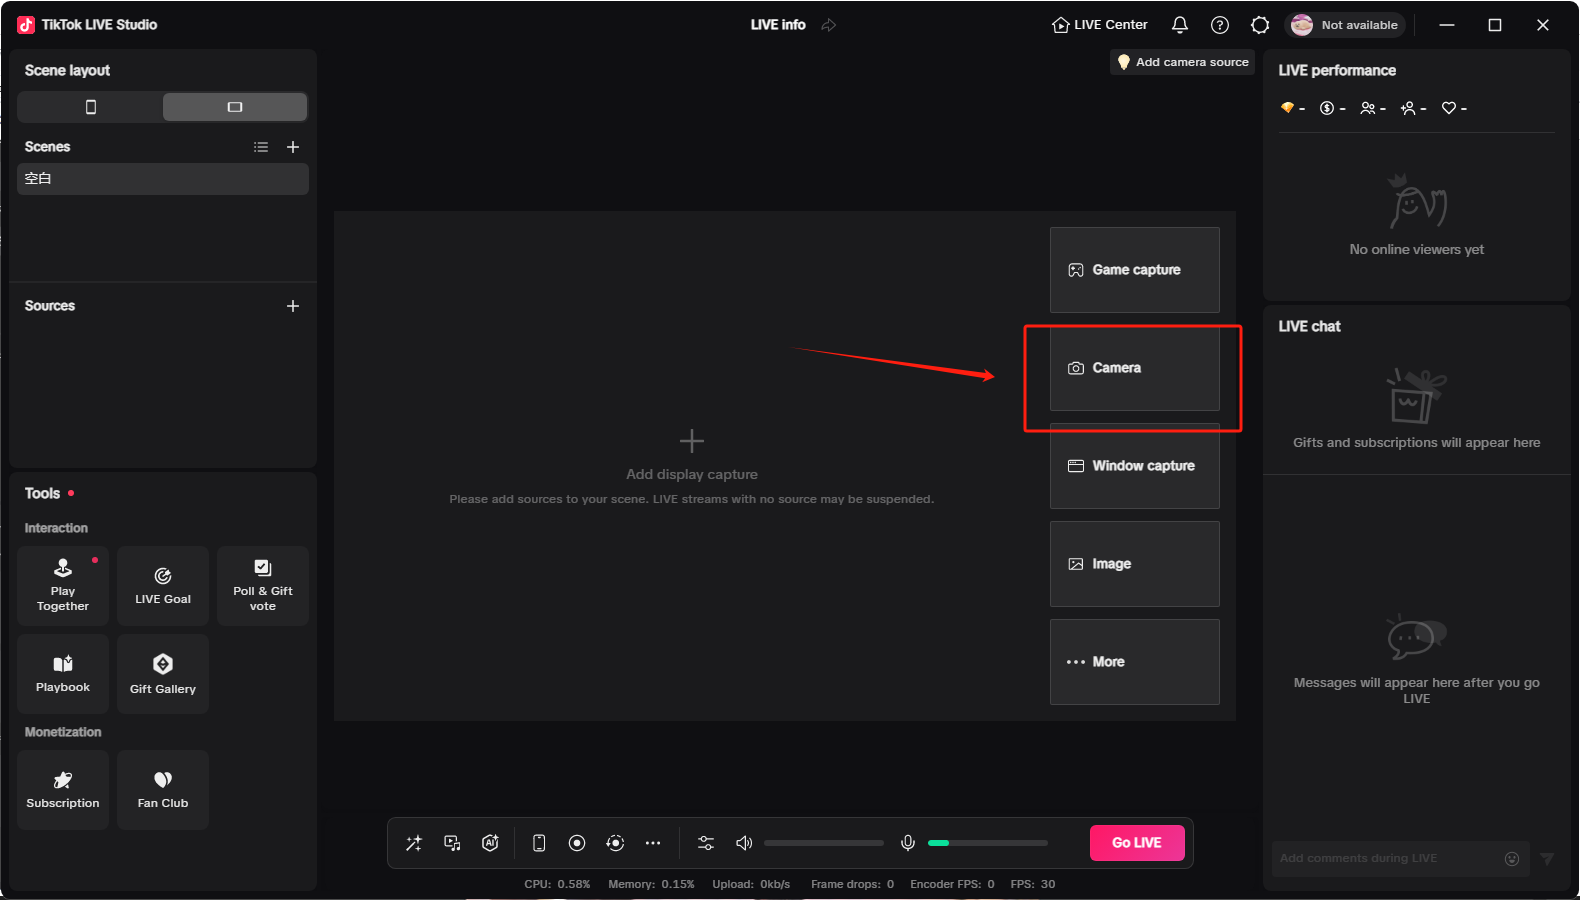
Task: Choose Image source
Action: coord(1135,564)
